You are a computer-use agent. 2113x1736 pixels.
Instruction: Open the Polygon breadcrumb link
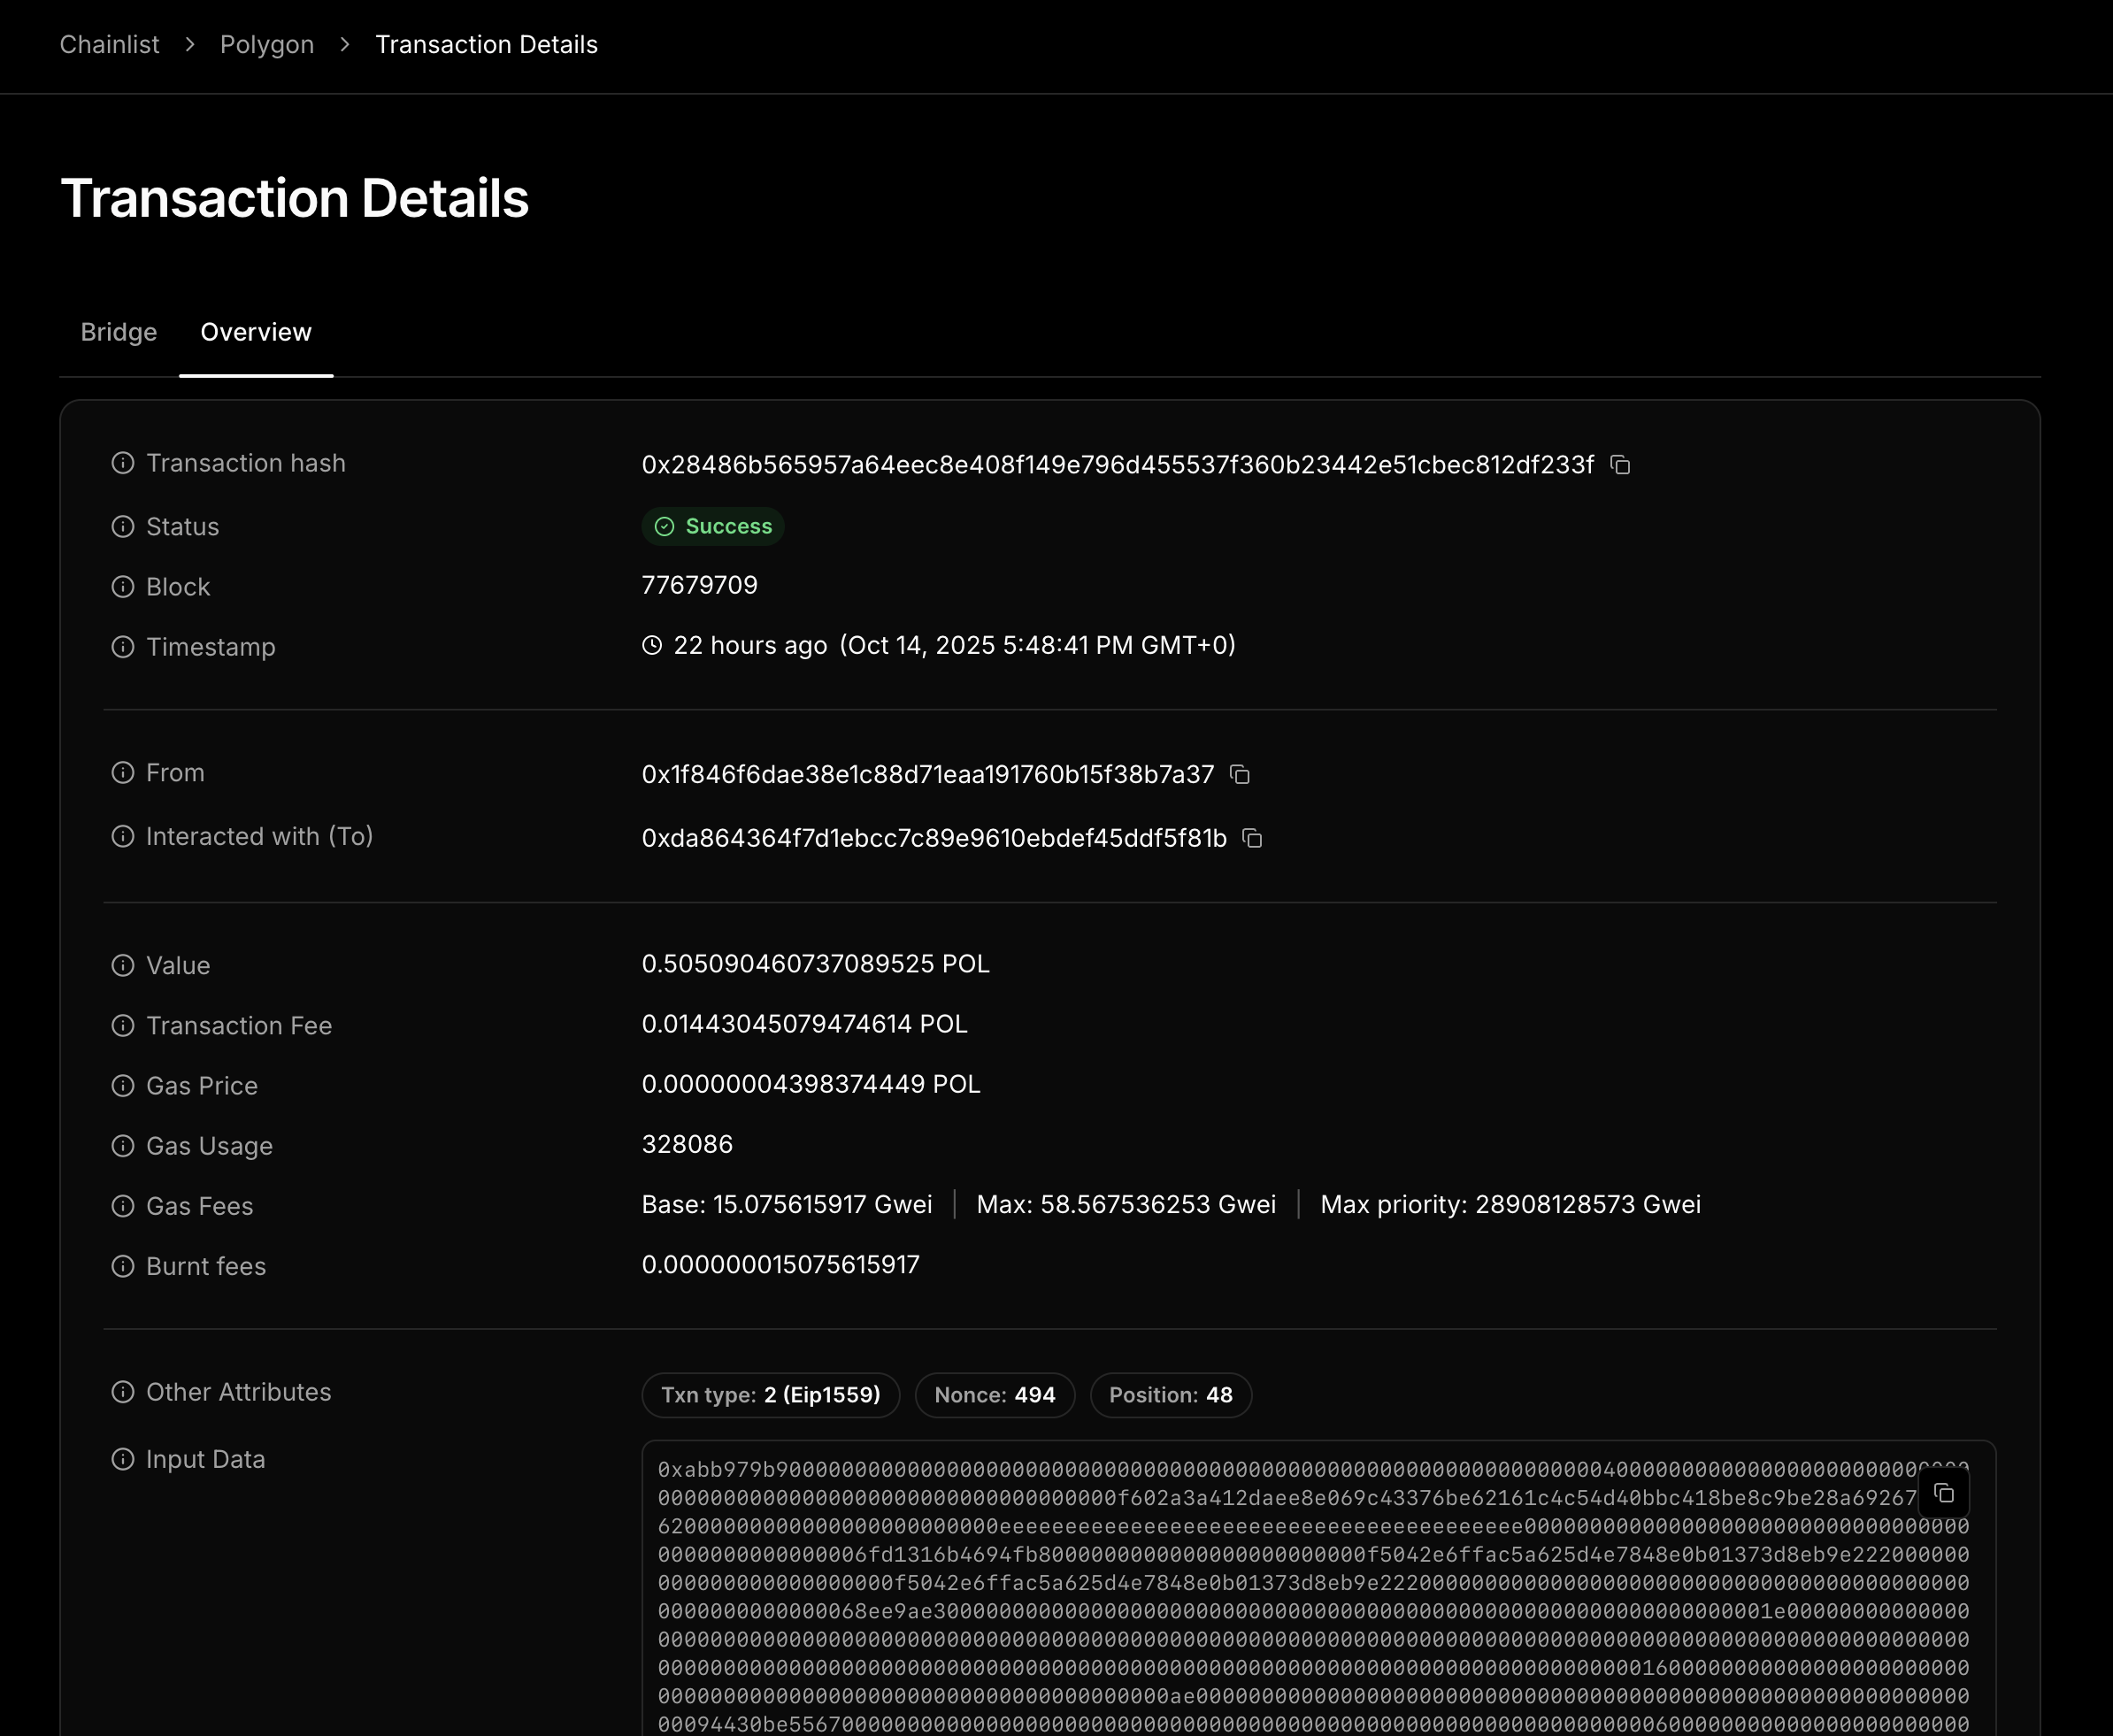pos(267,45)
